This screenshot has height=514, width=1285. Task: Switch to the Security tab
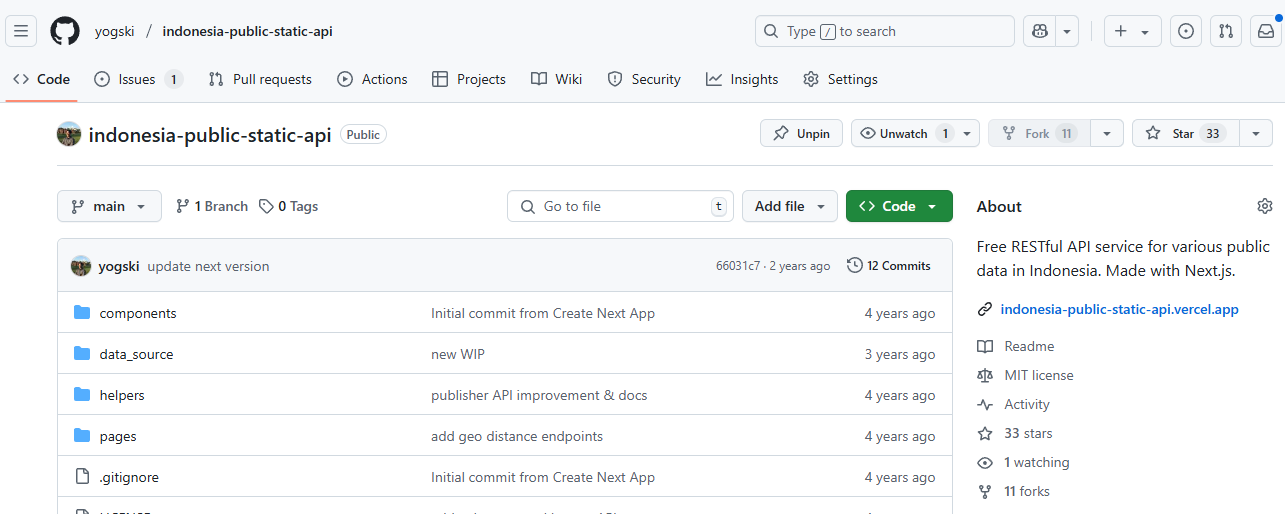644,79
